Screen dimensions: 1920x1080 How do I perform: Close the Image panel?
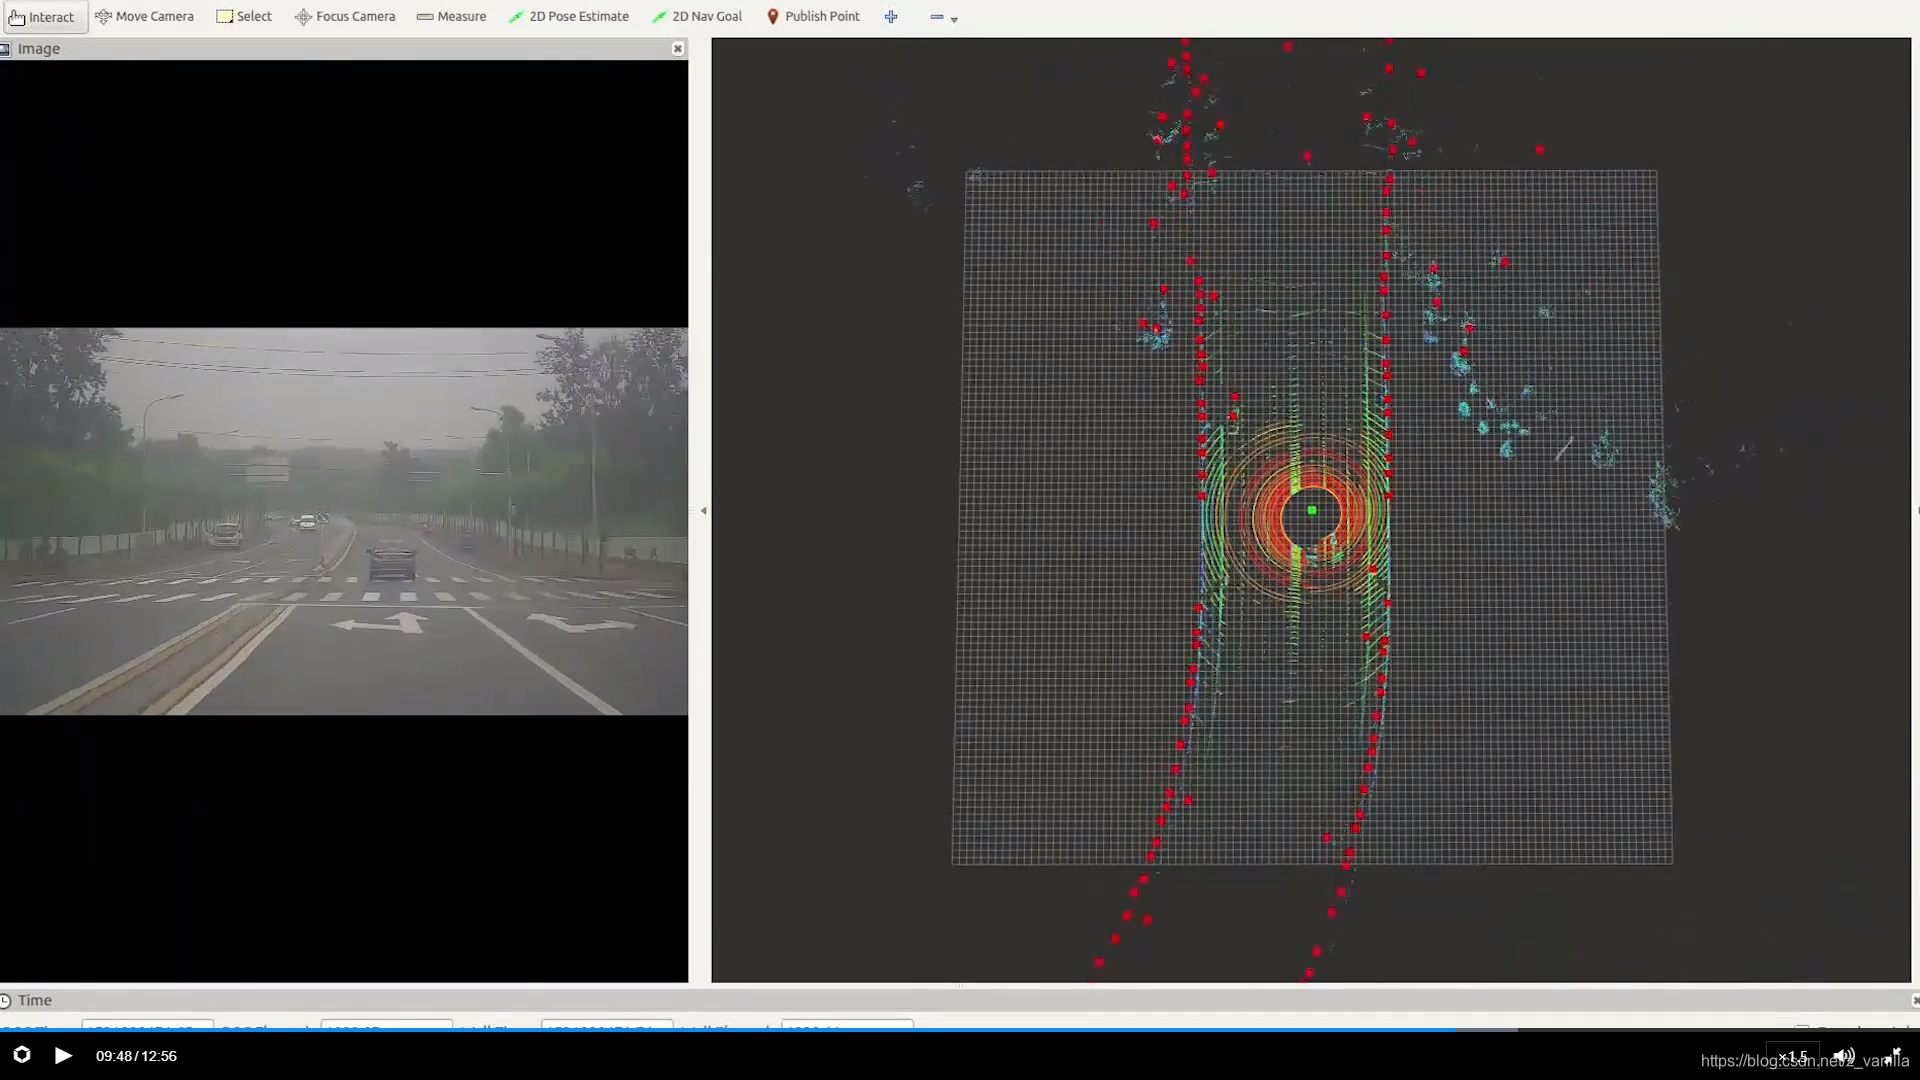click(x=678, y=49)
